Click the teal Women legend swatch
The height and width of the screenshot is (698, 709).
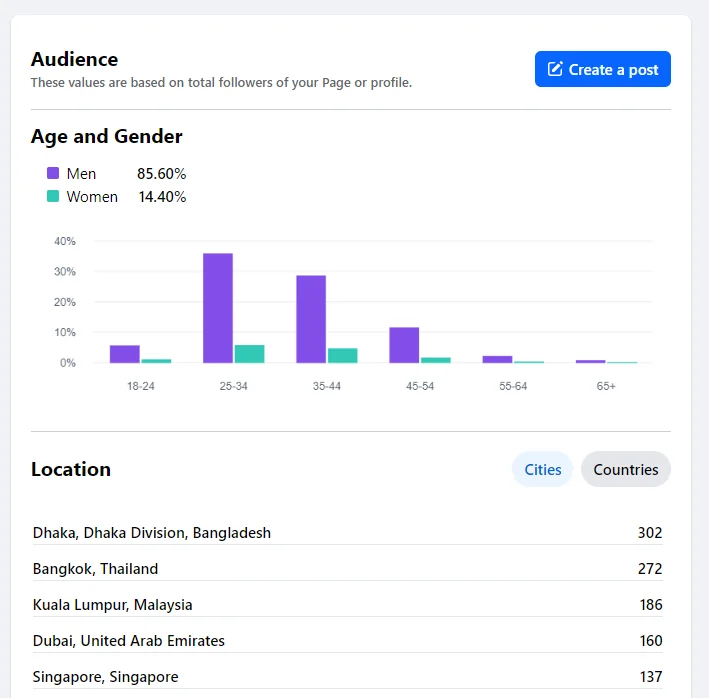pyautogui.click(x=53, y=196)
